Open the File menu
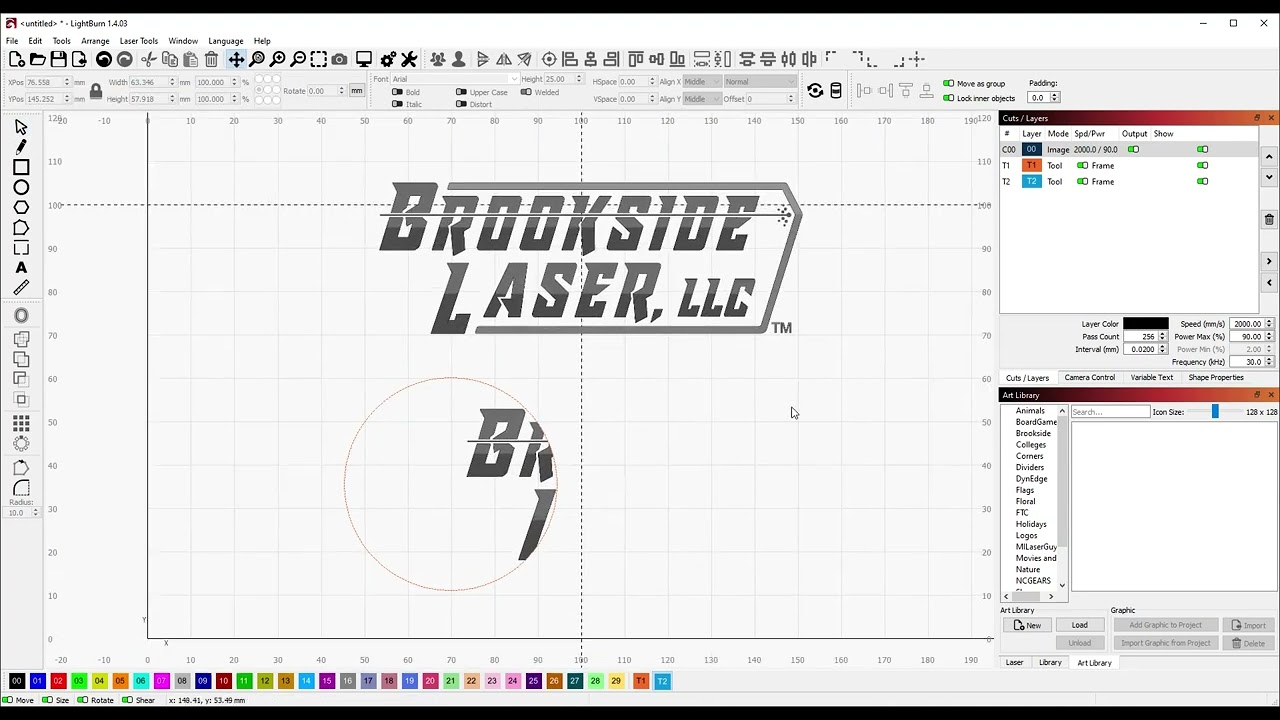1280x720 pixels. point(12,41)
